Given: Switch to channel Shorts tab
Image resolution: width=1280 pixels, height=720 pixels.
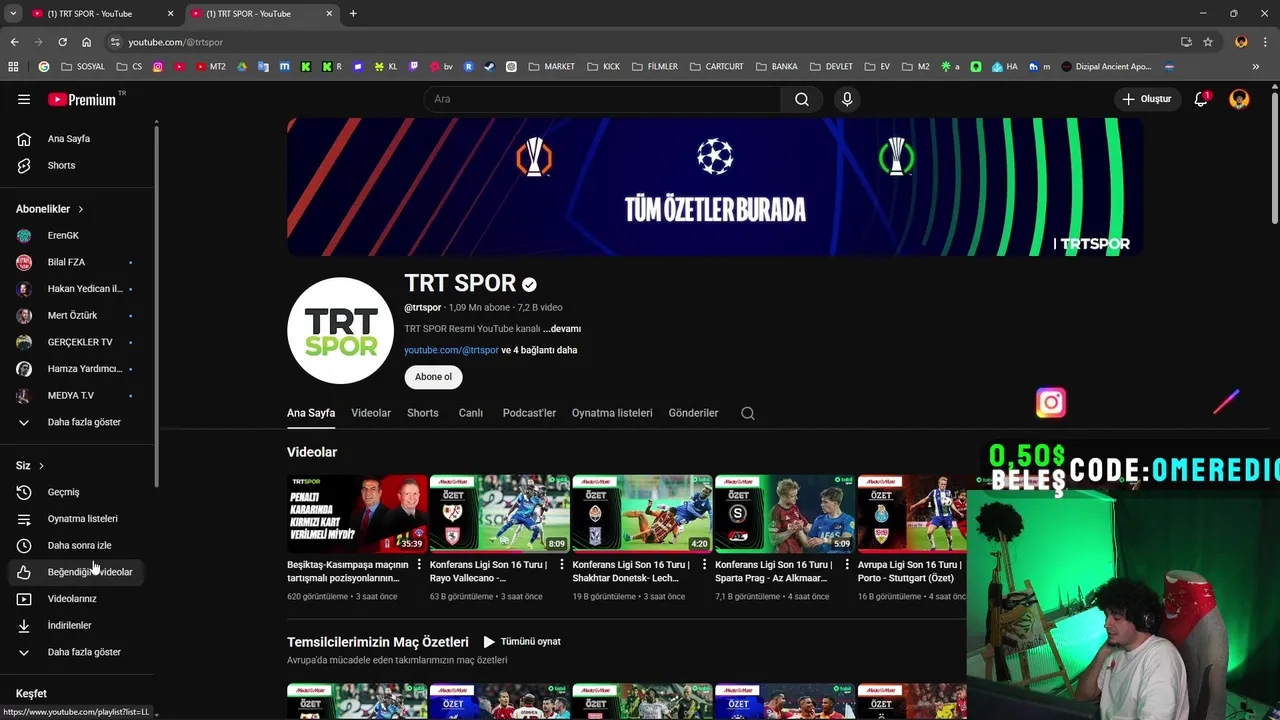Looking at the screenshot, I should 423,413.
